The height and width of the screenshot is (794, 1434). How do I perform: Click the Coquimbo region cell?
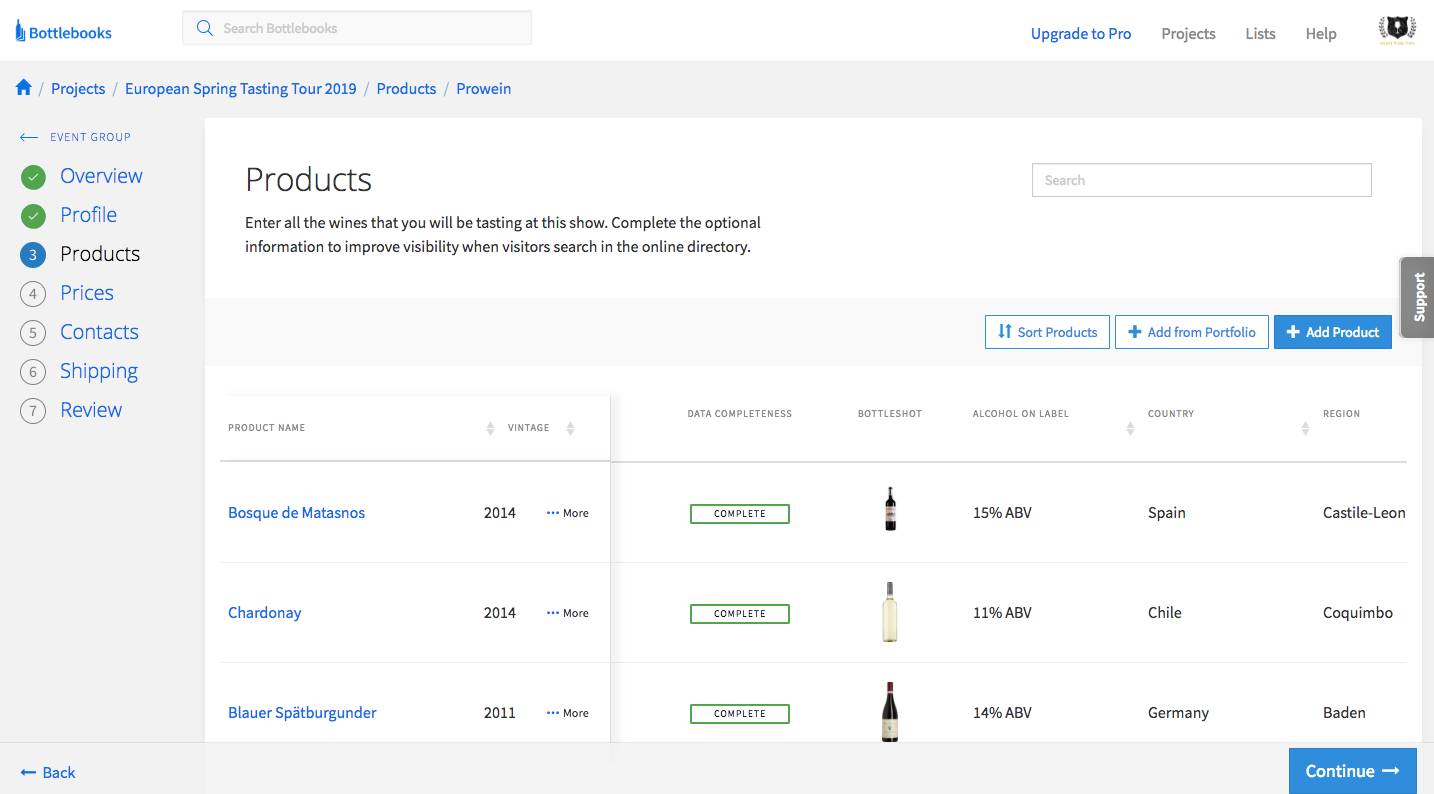(1358, 613)
